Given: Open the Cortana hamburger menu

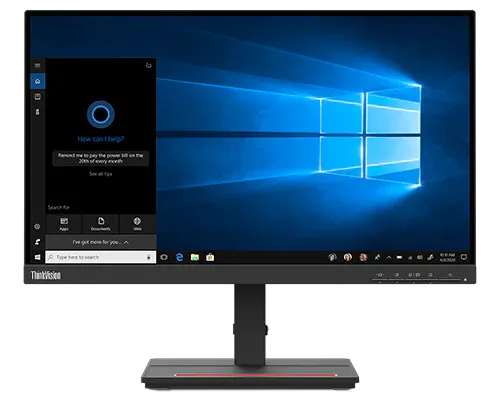Looking at the screenshot, I should coord(37,65).
